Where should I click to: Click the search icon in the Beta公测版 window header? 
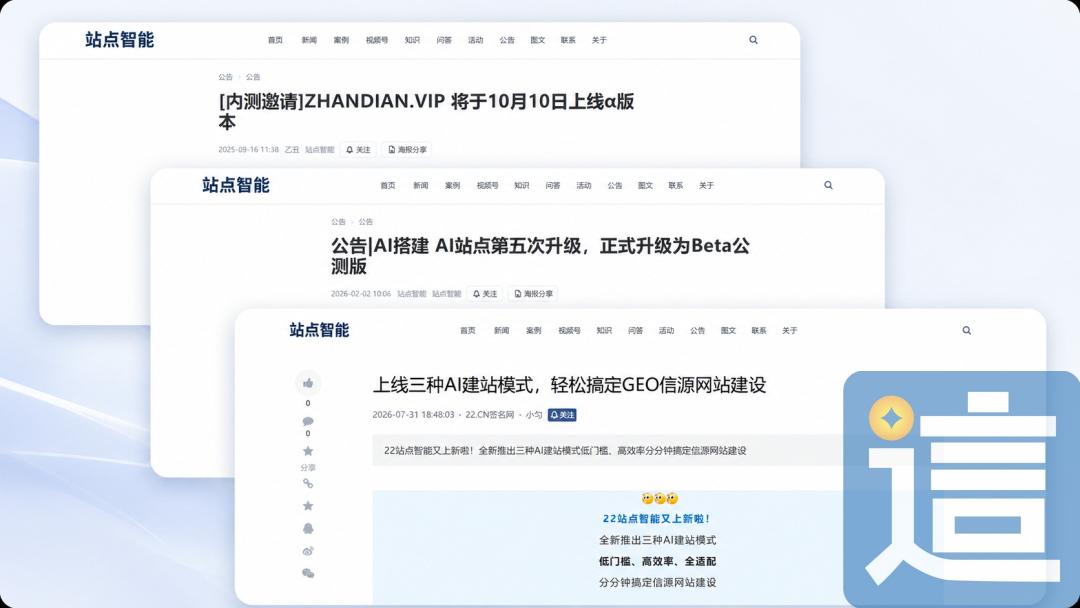pos(828,185)
